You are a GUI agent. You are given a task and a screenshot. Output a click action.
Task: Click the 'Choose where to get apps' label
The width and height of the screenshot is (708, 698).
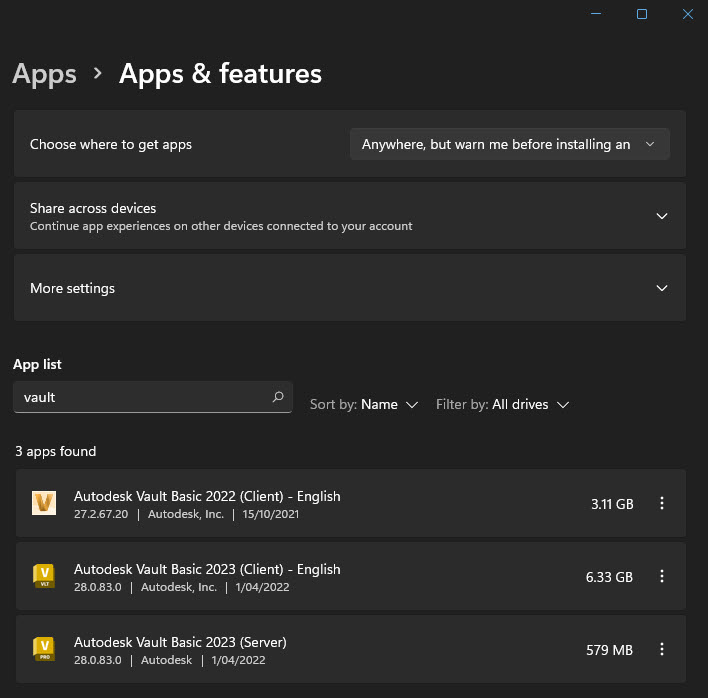(111, 144)
